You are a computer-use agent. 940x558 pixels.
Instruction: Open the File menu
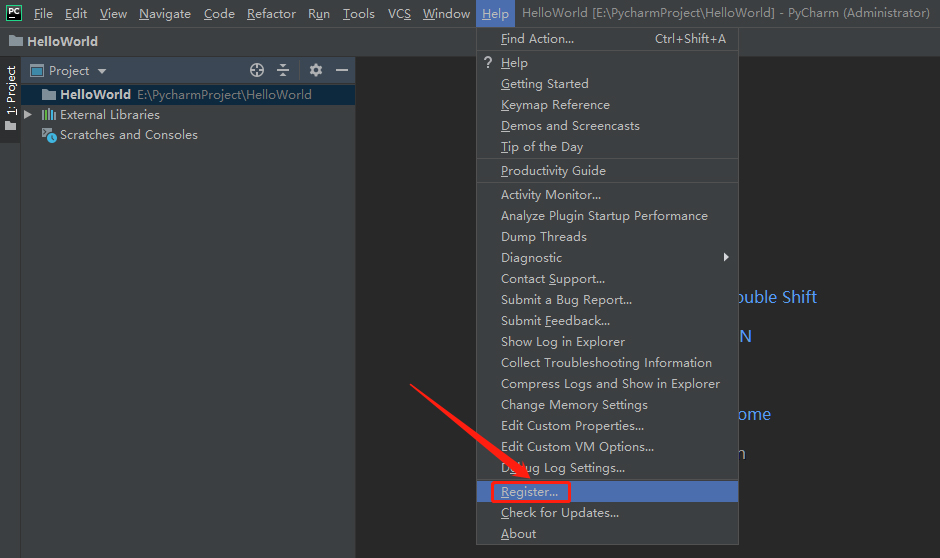43,13
